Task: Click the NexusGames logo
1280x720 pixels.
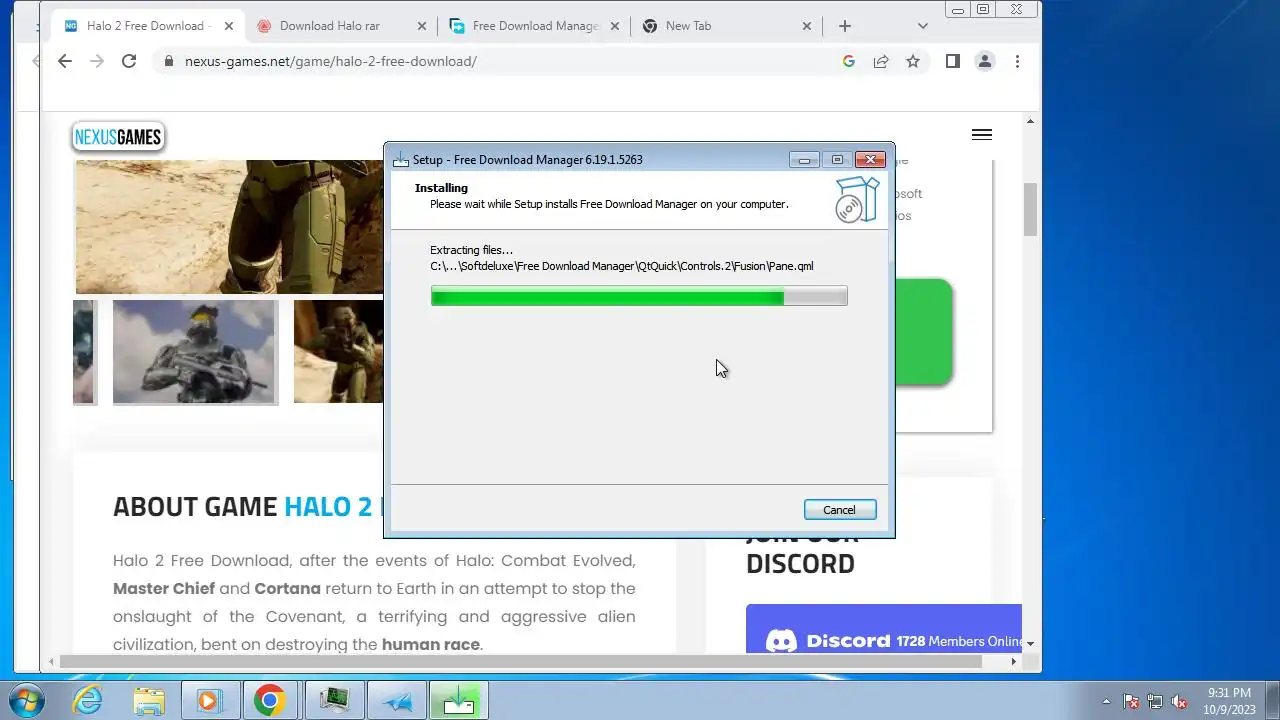Action: coord(118,137)
